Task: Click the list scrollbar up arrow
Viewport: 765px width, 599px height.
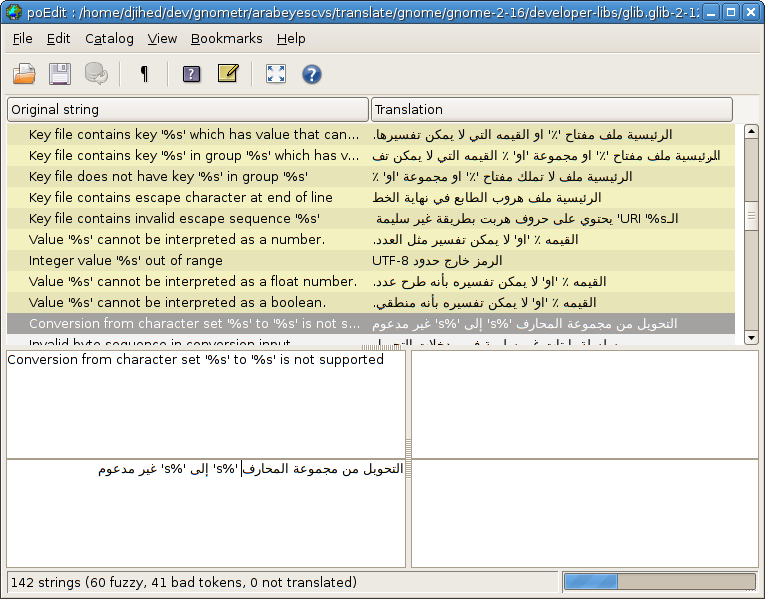Action: (751, 131)
